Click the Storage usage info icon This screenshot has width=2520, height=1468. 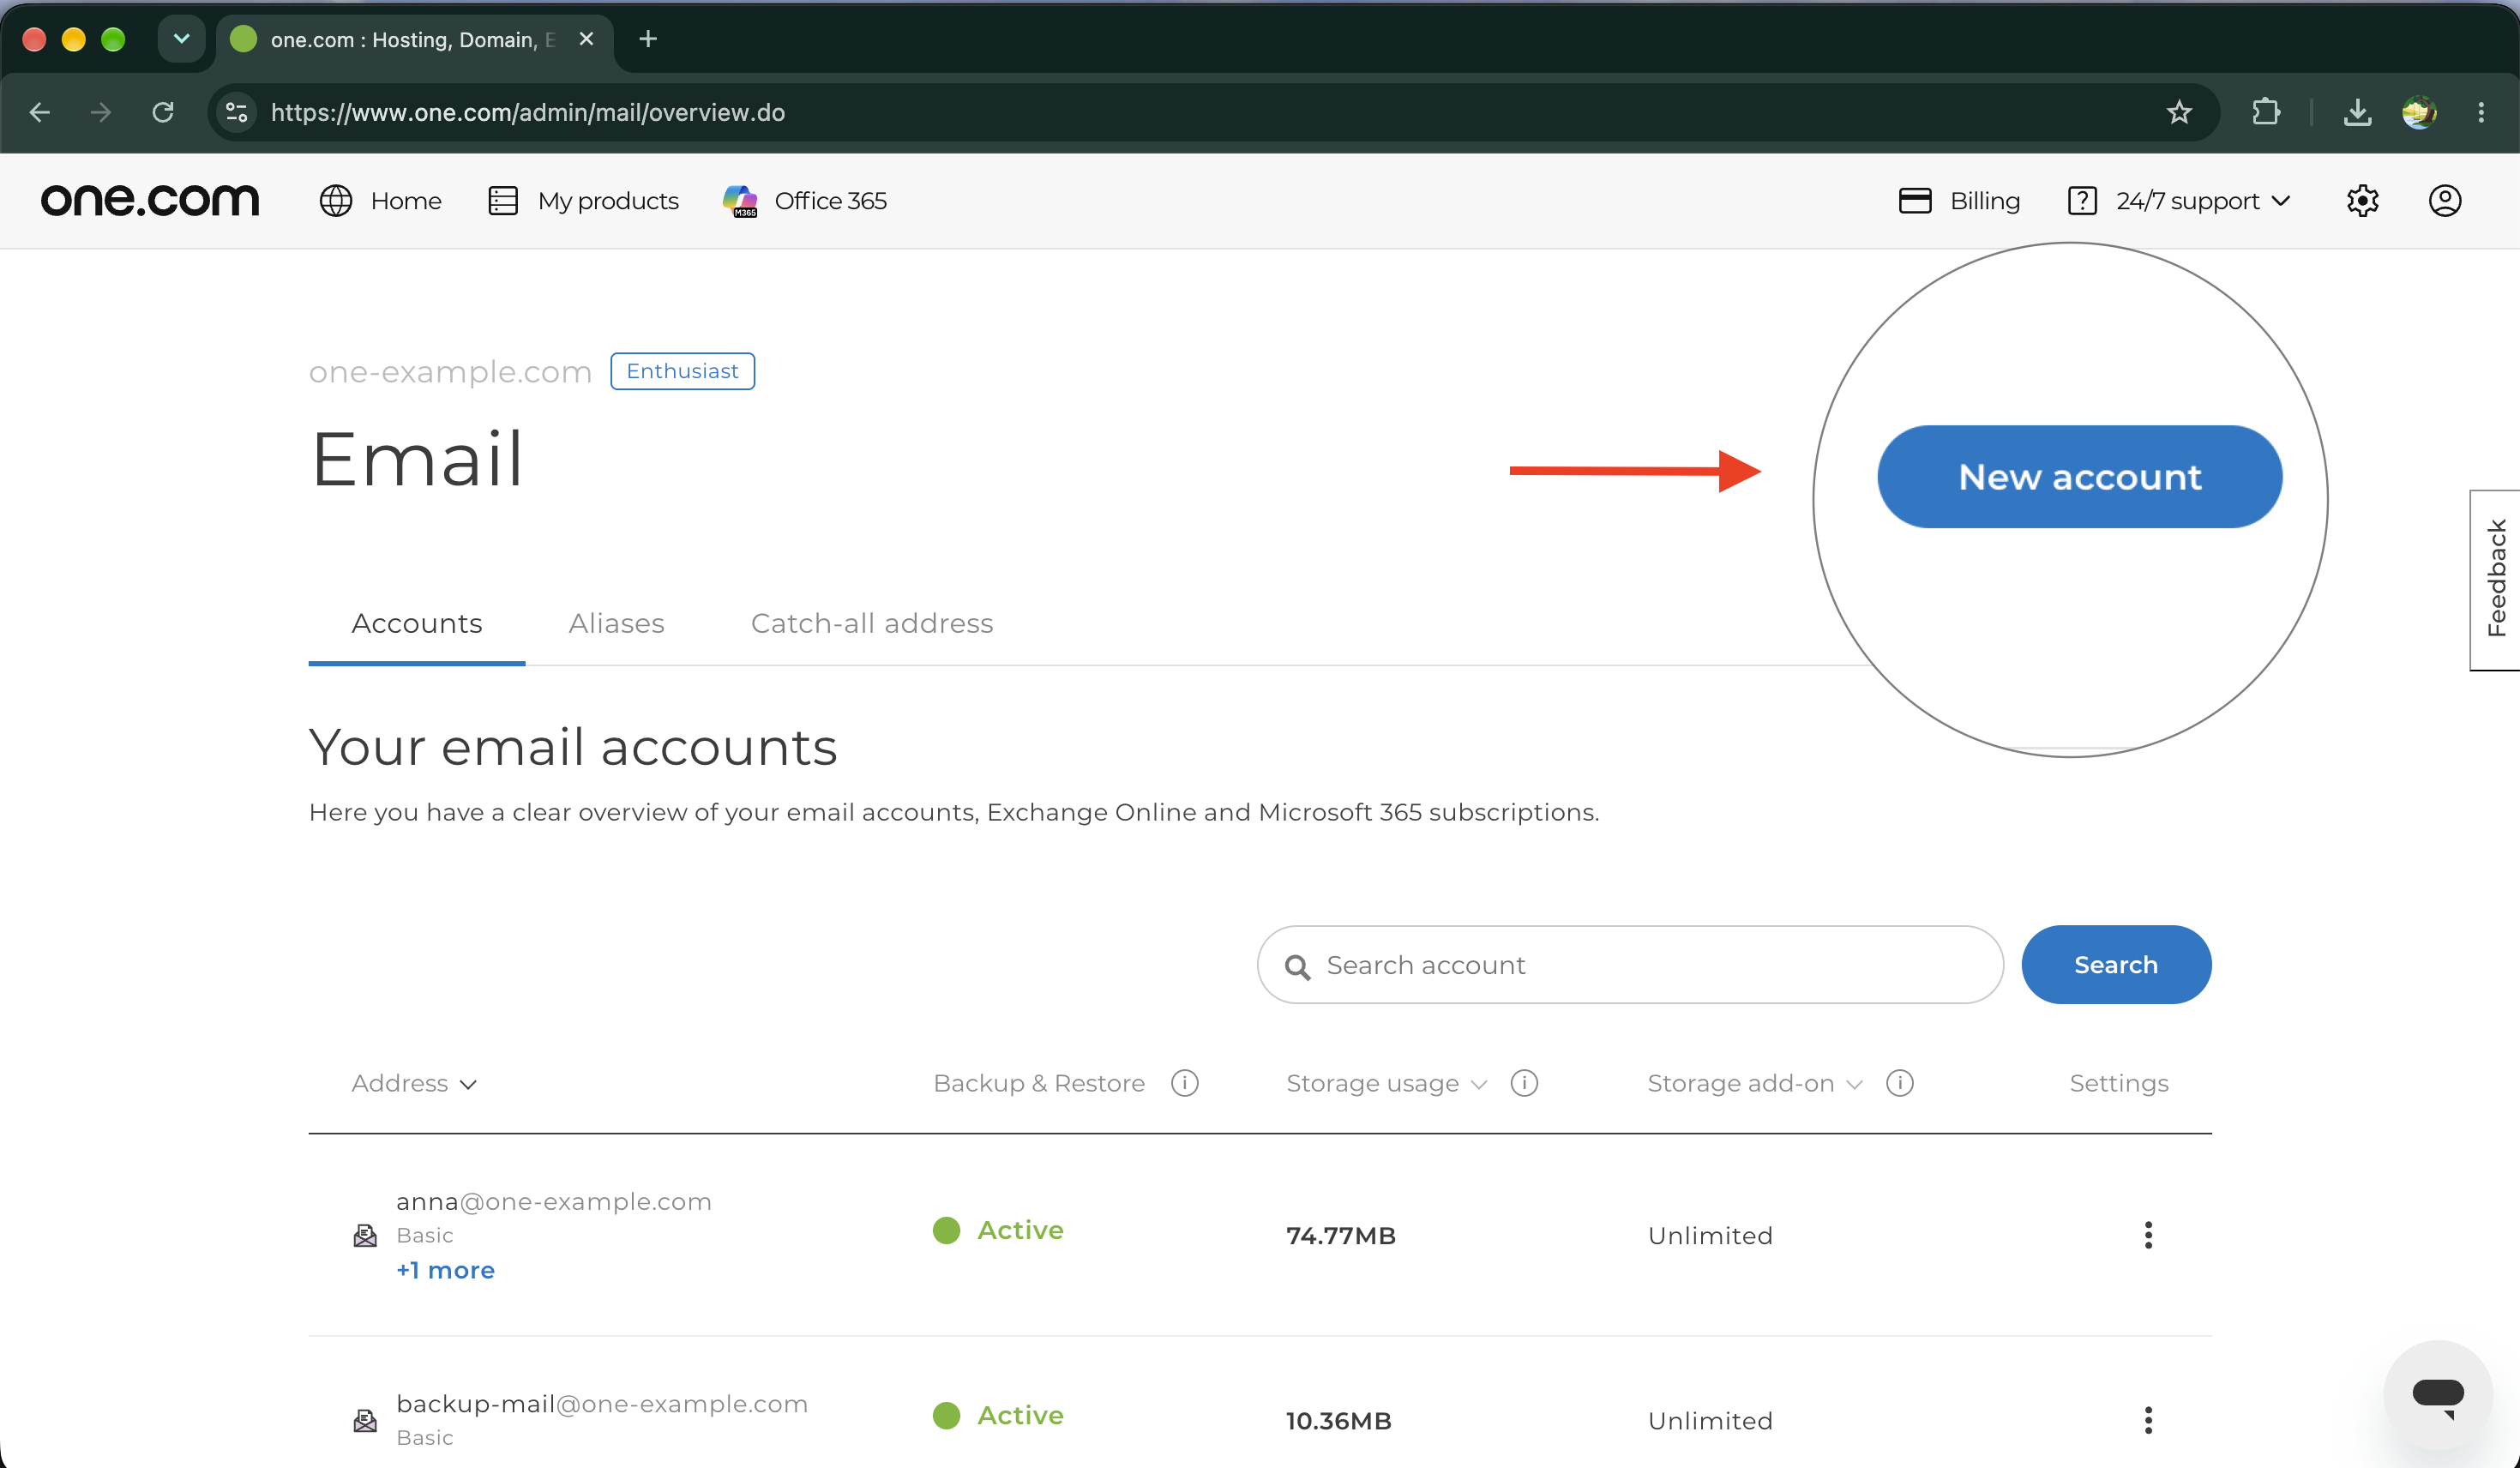pos(1524,1083)
